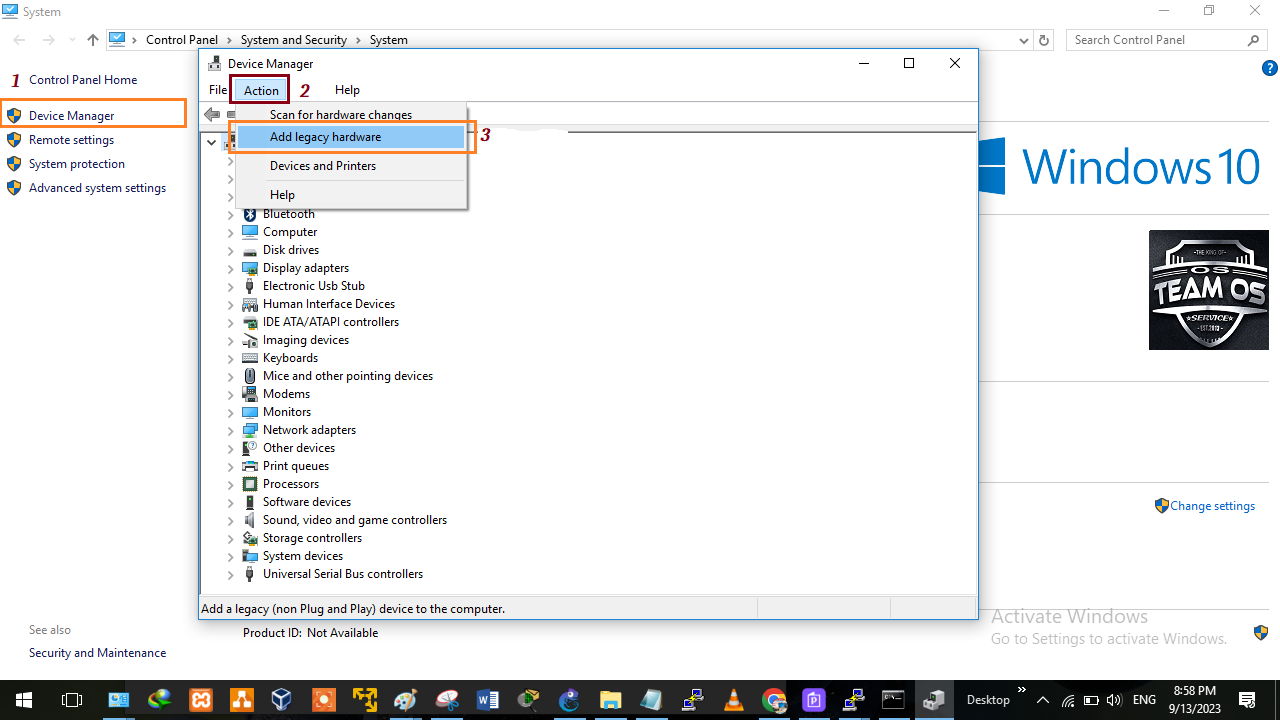Click the Display adapters icon
The width and height of the screenshot is (1280, 720).
[x=250, y=268]
